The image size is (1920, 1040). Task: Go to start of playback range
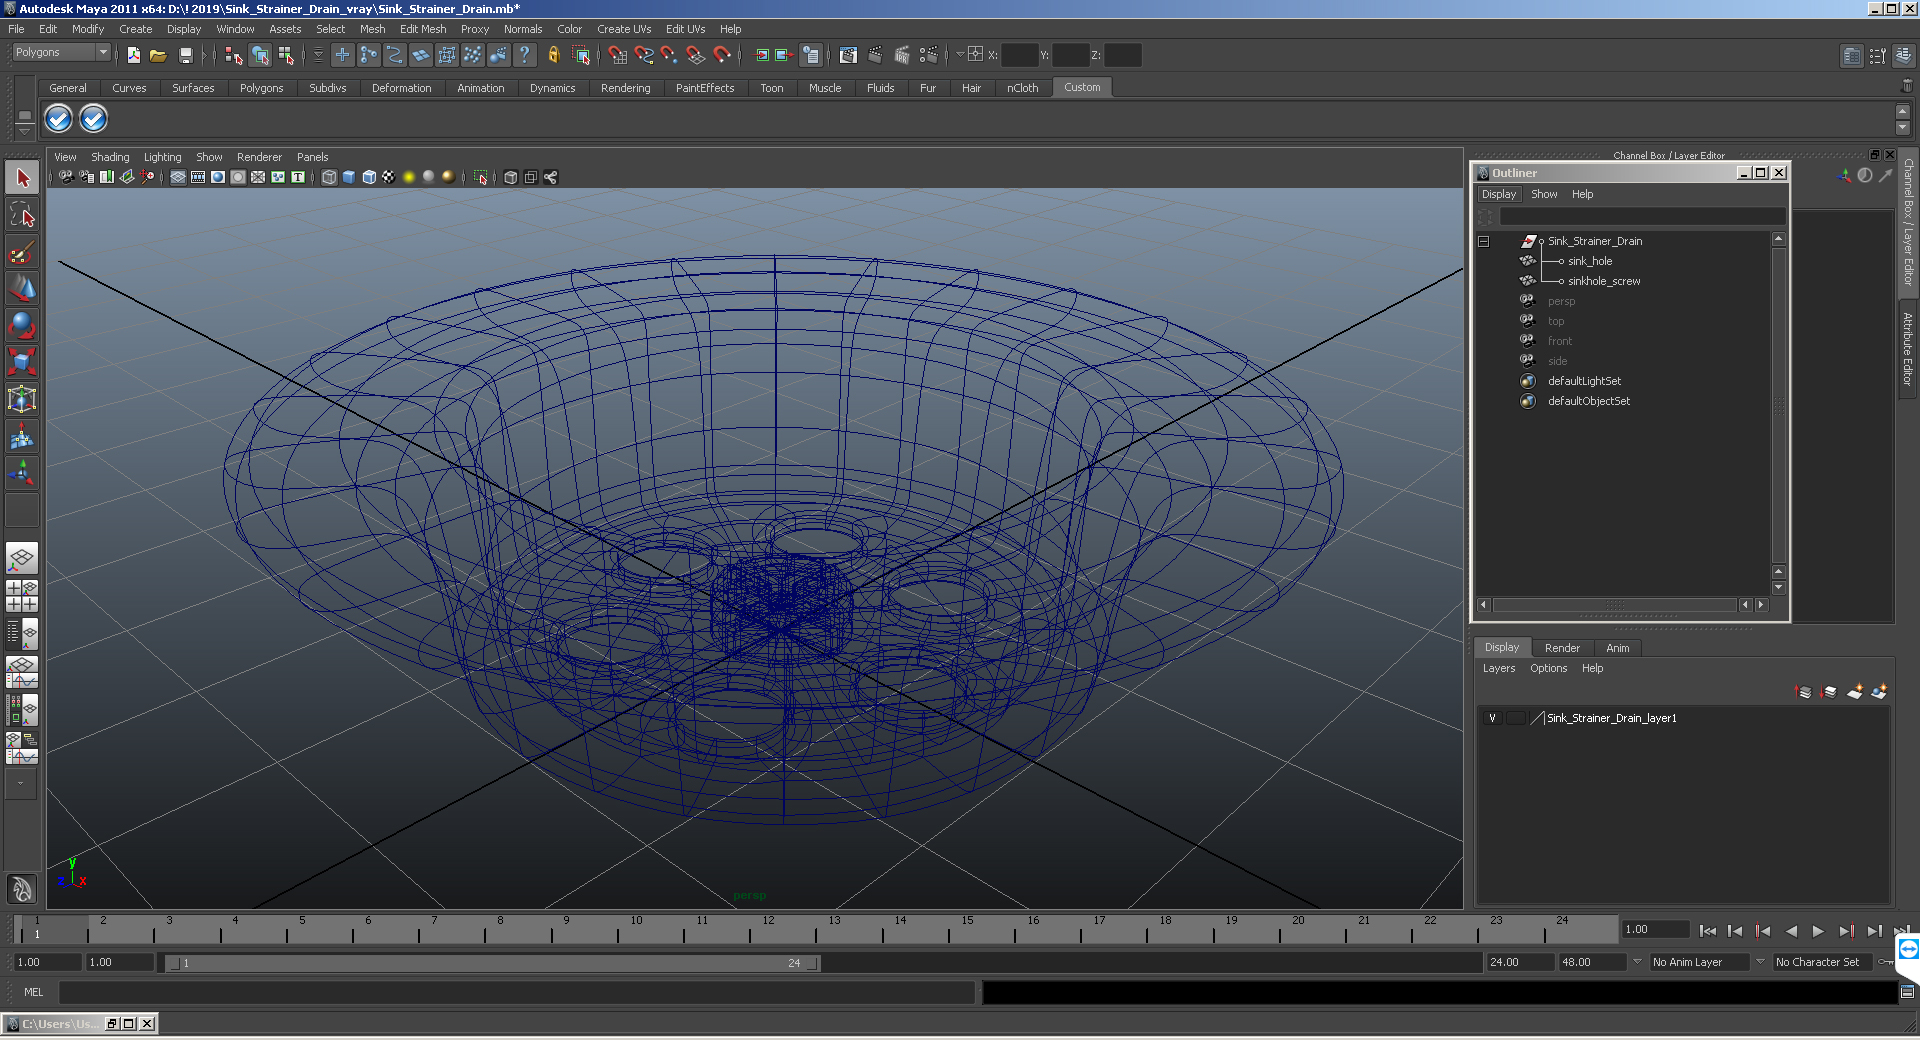[1708, 931]
